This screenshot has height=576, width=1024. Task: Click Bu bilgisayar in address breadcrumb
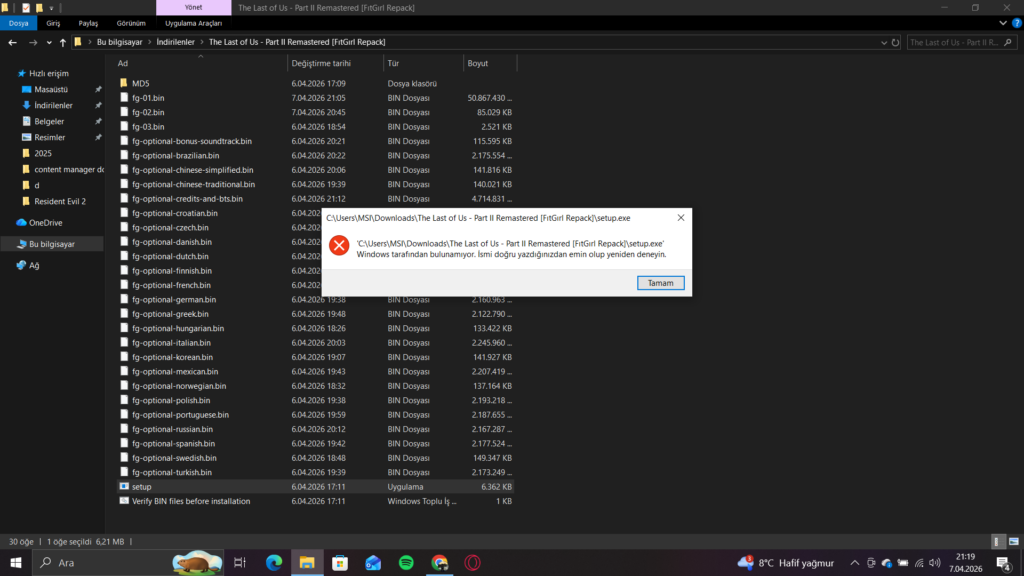point(120,42)
